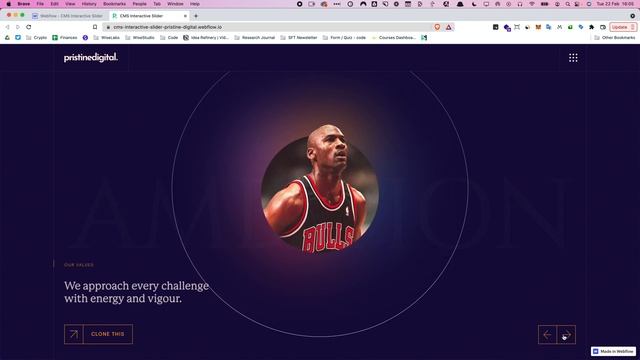Click the diagonal arrow beside Clone This
This screenshot has width=640, height=360.
(74, 334)
